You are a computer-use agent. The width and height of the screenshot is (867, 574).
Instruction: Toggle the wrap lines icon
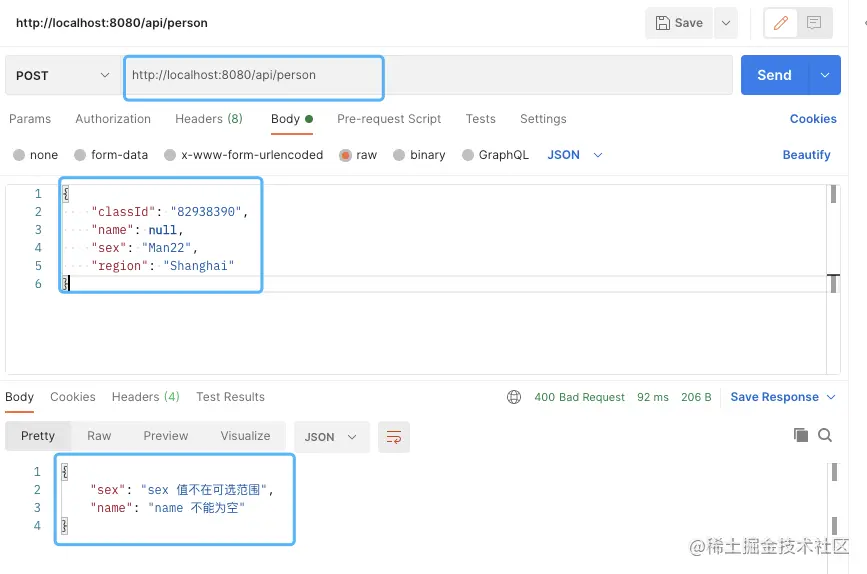[394, 437]
